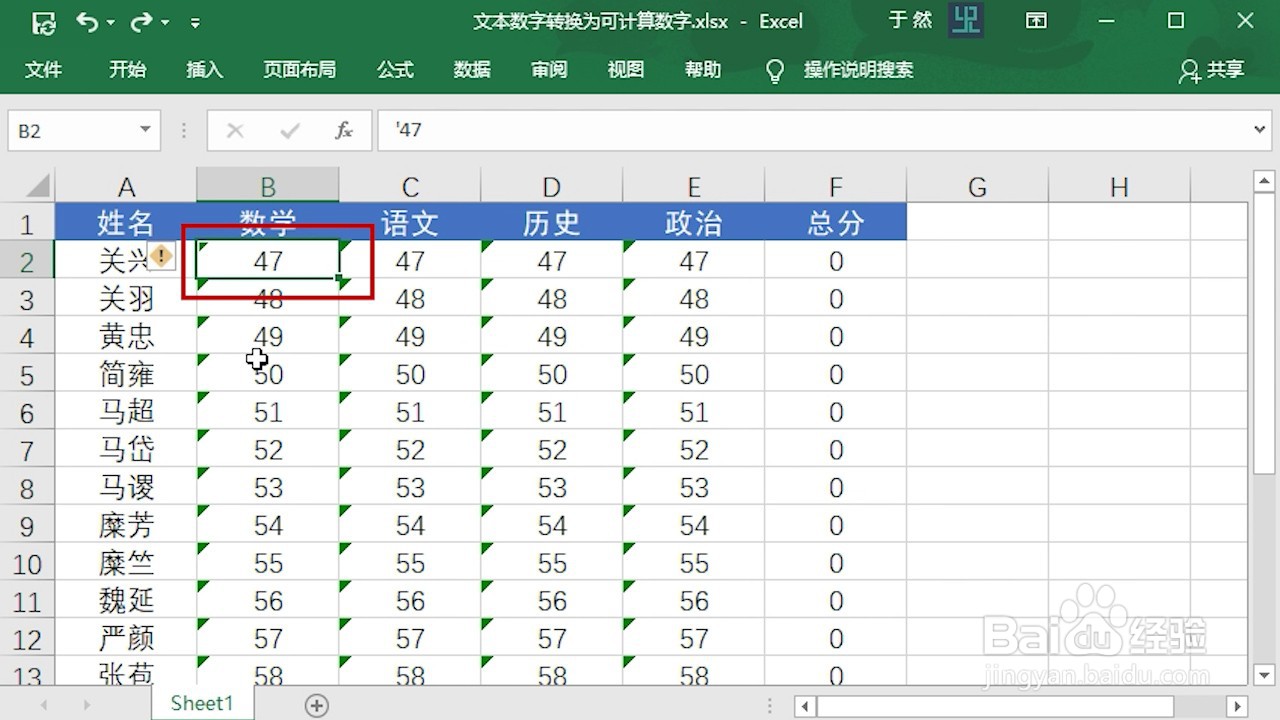Image resolution: width=1280 pixels, height=720 pixels.
Task: Select cell B2 containing 47
Action: tap(268, 261)
